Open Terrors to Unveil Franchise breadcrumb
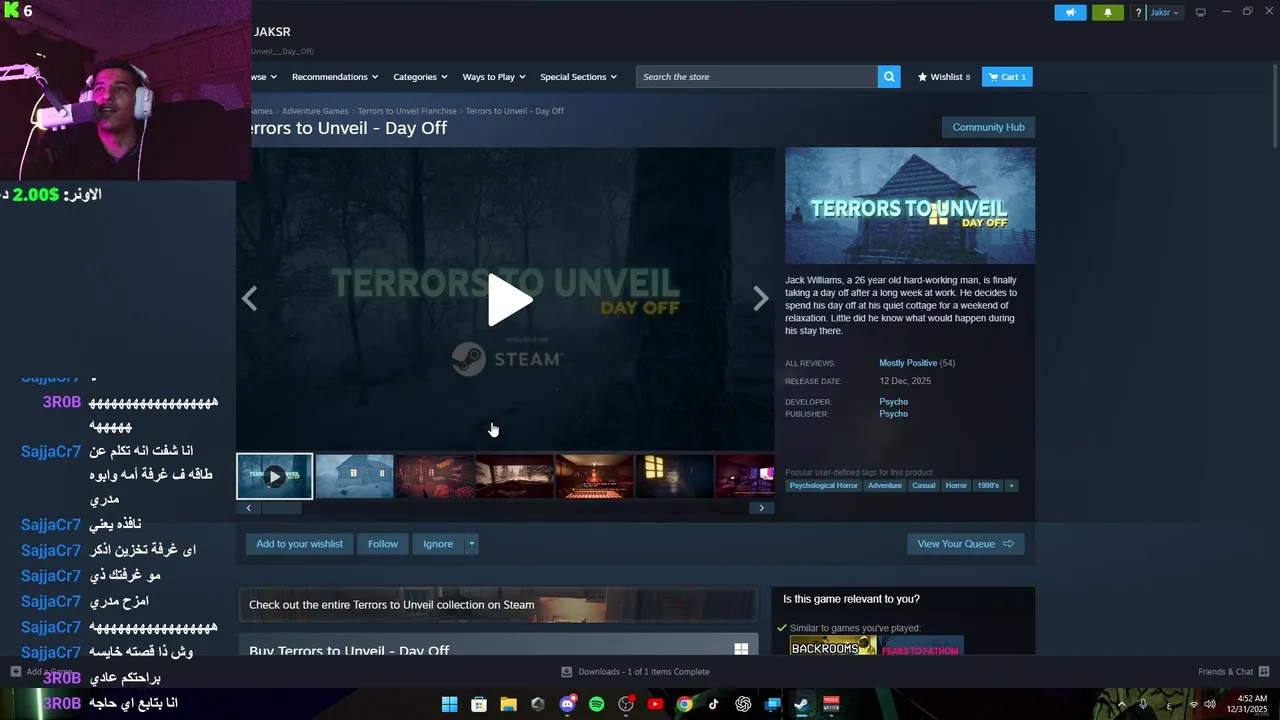 pyautogui.click(x=407, y=111)
